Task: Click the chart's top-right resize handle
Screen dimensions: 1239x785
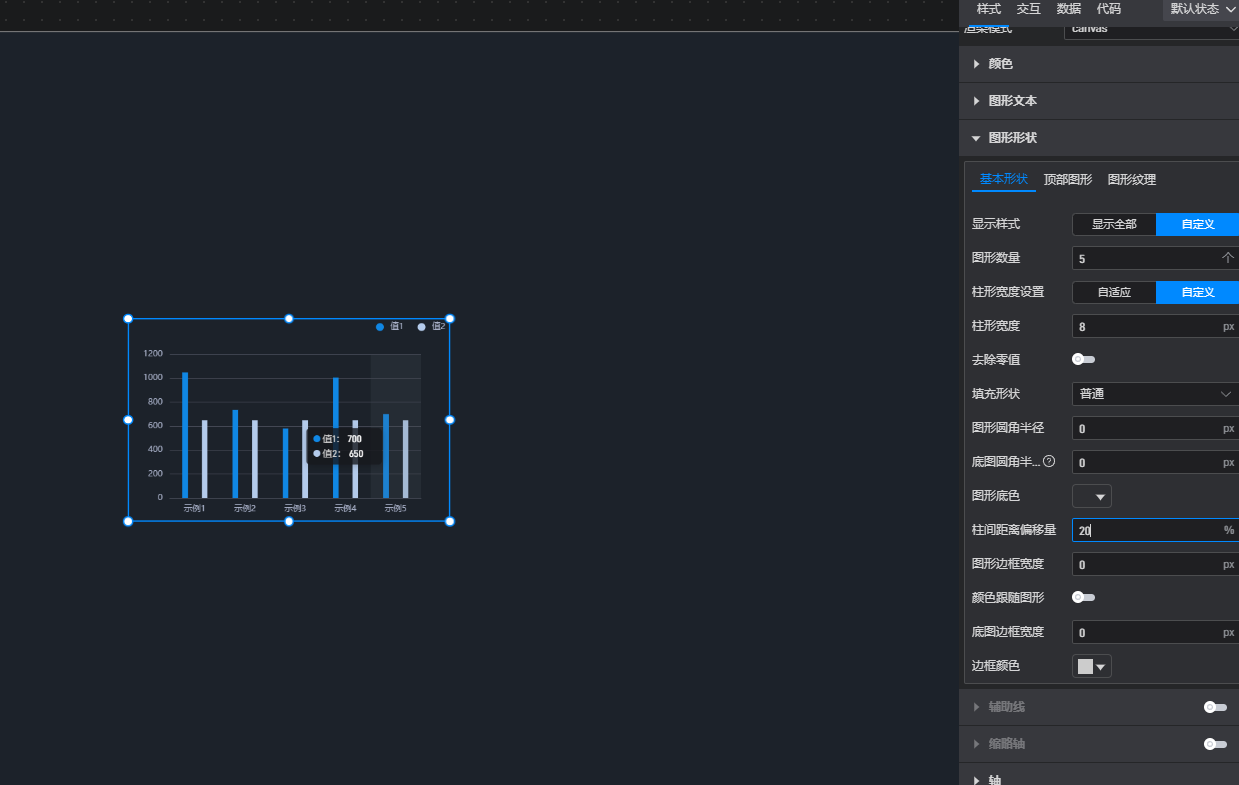Action: [x=450, y=319]
